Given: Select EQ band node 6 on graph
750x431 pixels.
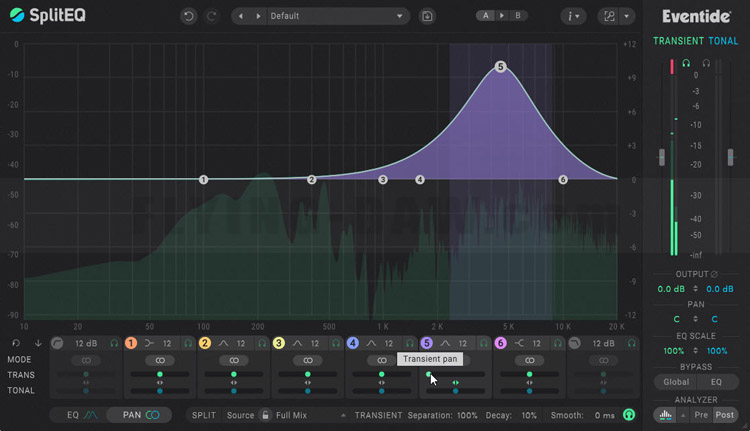Looking at the screenshot, I should pos(563,180).
